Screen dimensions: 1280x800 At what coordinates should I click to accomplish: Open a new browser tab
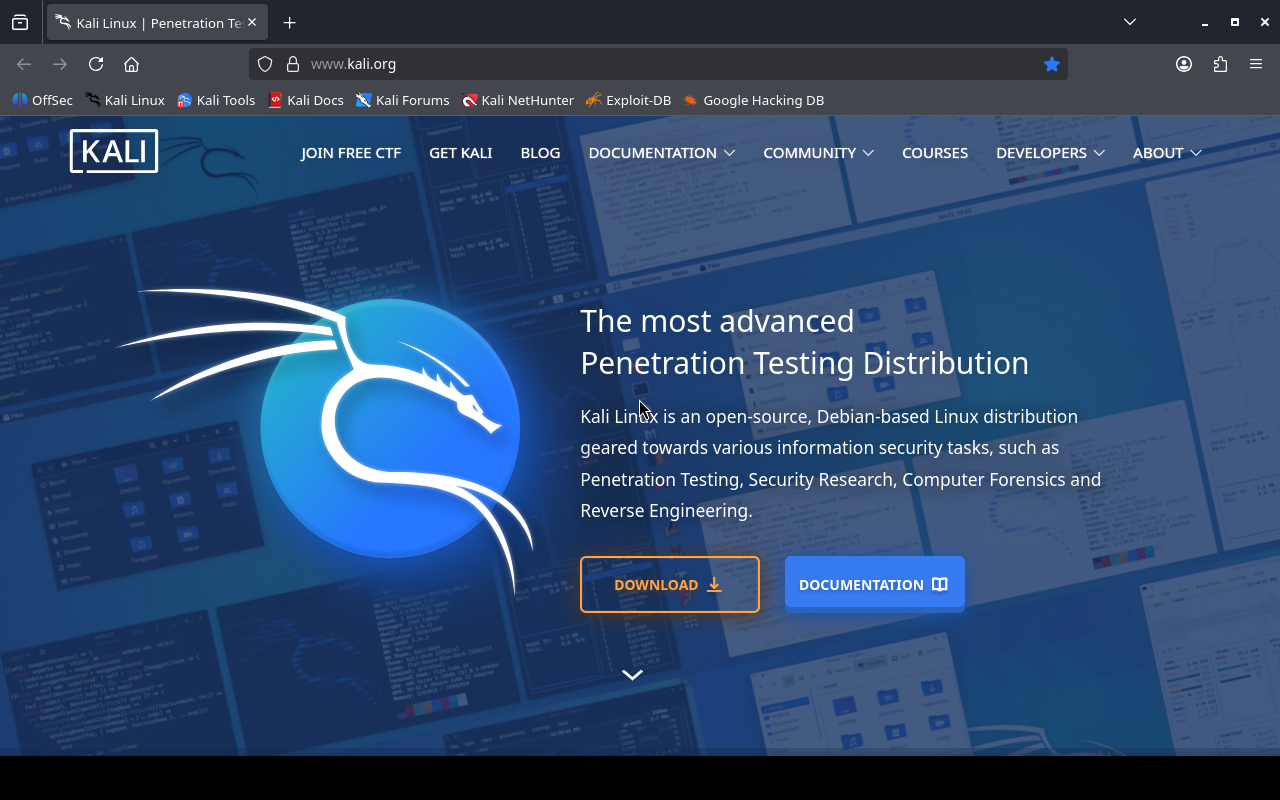click(x=289, y=22)
